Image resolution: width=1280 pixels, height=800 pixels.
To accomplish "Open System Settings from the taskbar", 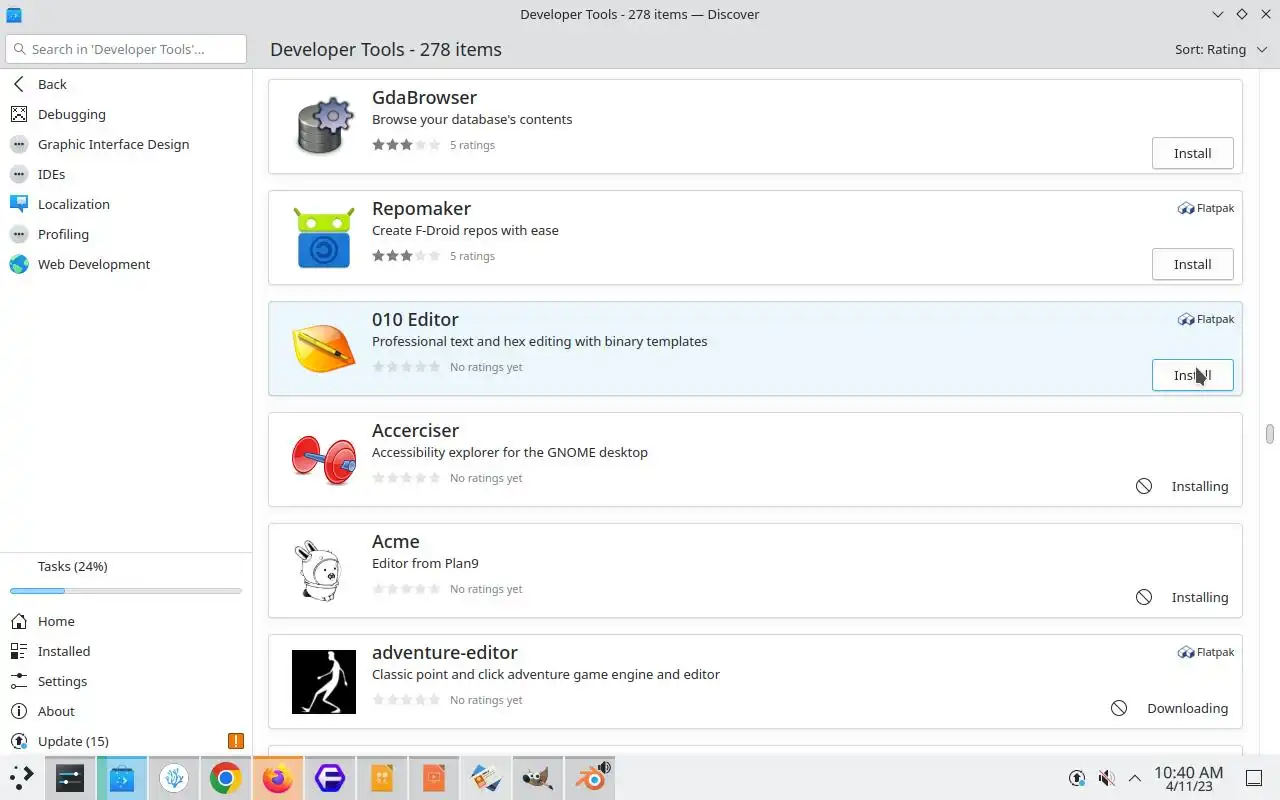I will [x=70, y=777].
